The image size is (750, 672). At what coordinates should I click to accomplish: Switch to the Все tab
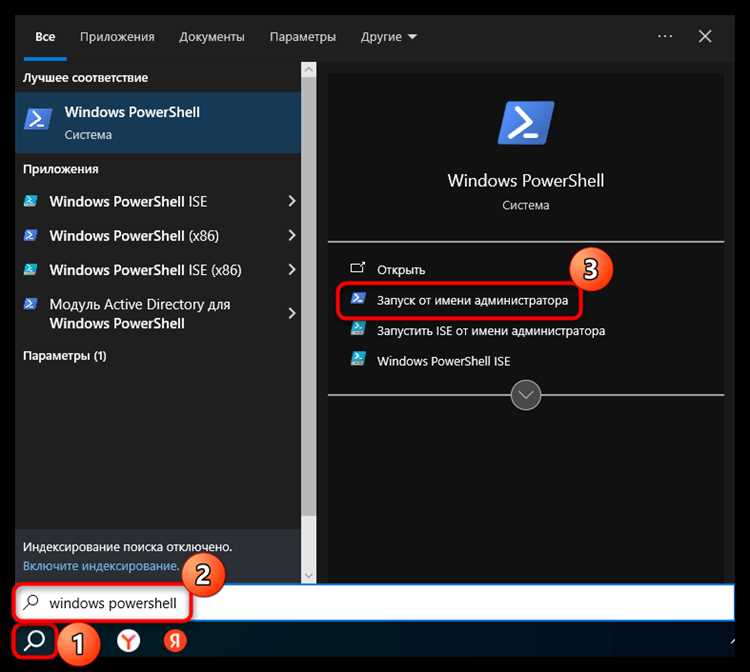[45, 37]
